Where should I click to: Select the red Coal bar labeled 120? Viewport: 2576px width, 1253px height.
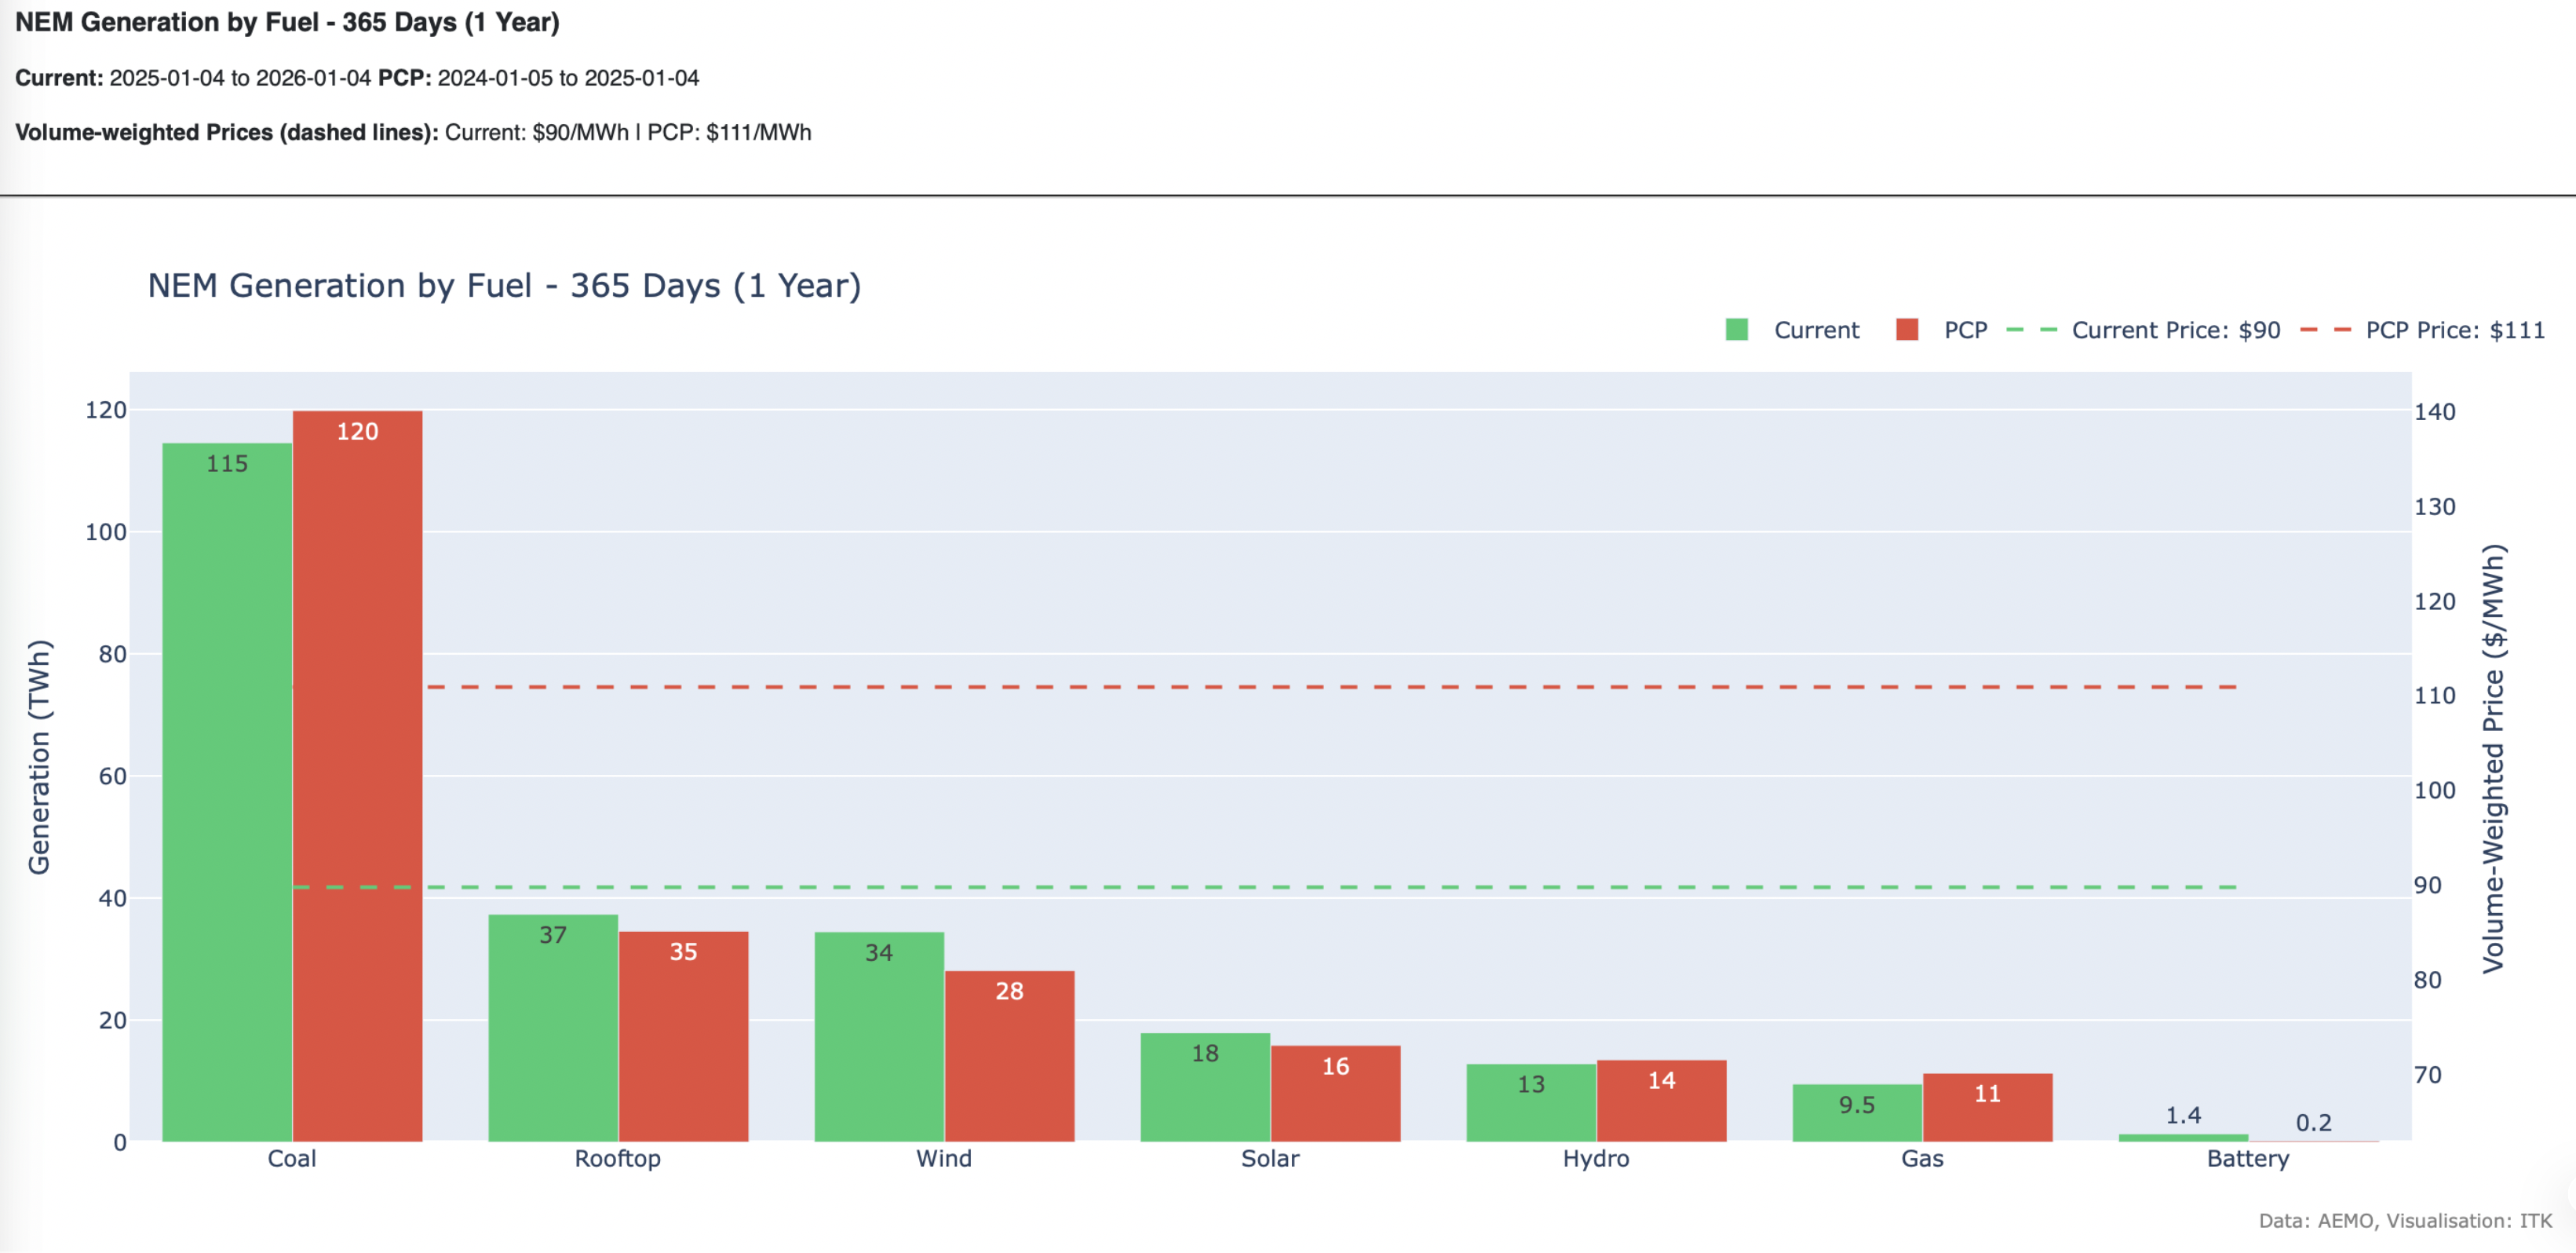[357, 775]
